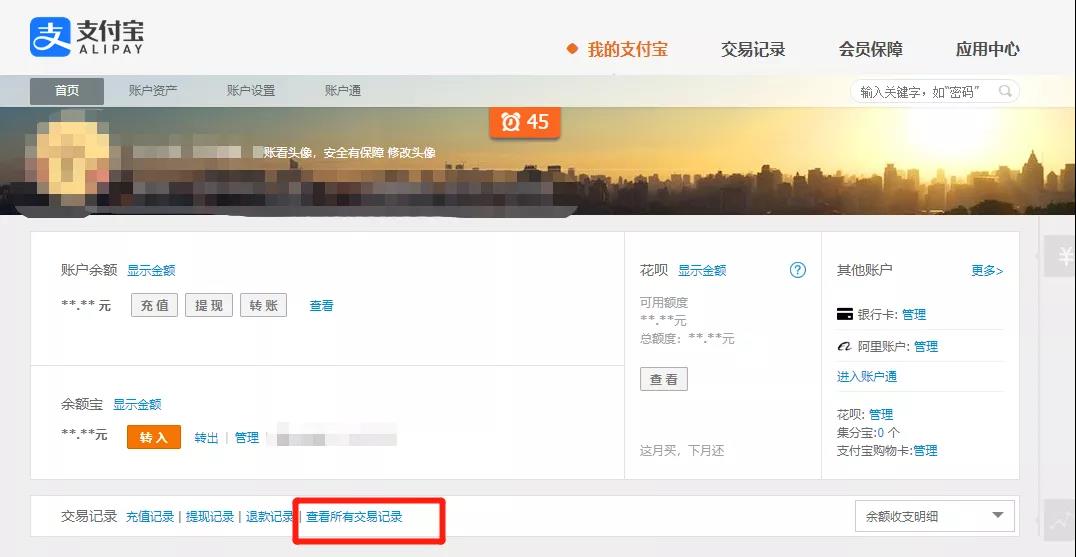The height and width of the screenshot is (557, 1076).
Task: Open 提现记录 link
Action: 210,517
